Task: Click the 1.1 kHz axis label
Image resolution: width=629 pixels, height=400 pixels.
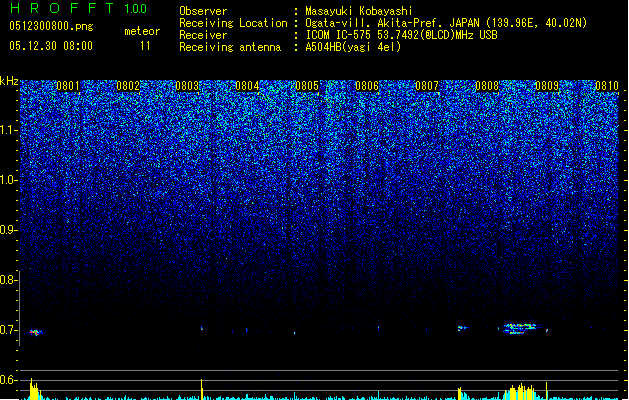Action: click(x=8, y=130)
